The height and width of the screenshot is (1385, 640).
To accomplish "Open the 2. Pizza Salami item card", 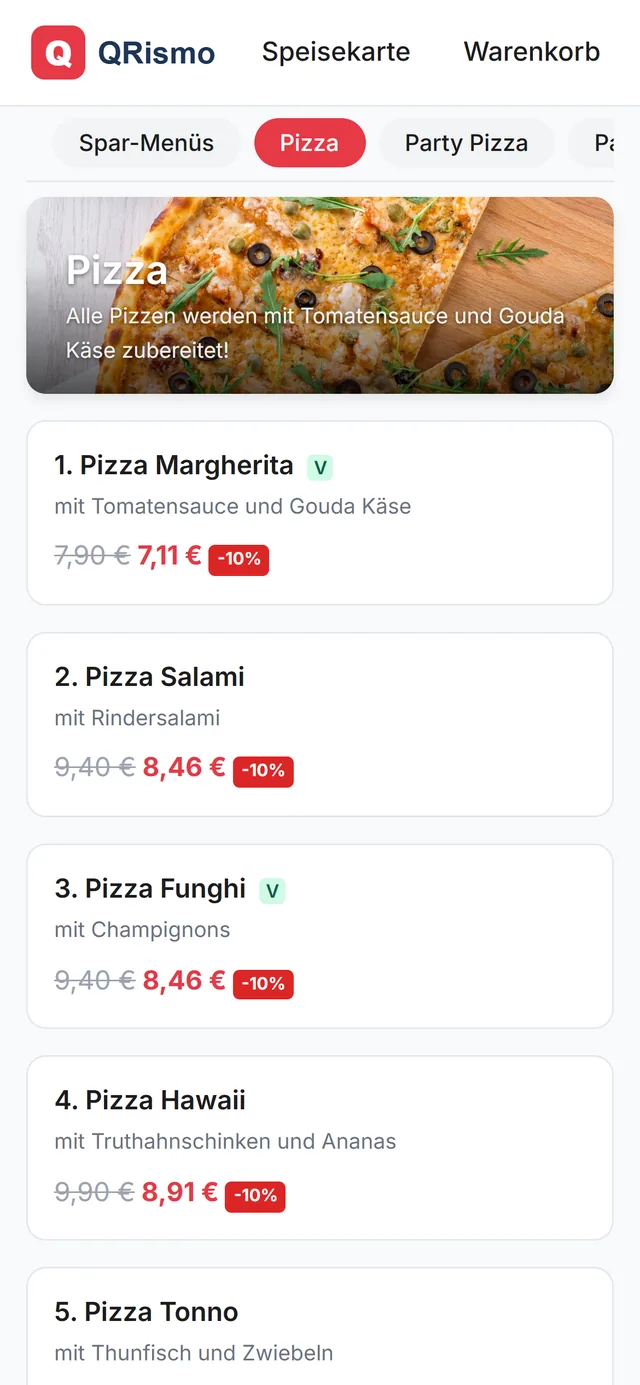I will tap(320, 725).
